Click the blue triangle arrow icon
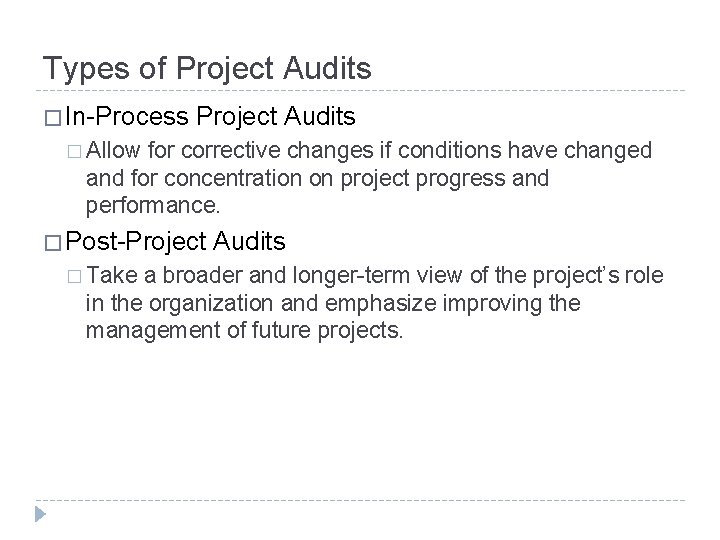Viewport: 720px width, 540px height. pyautogui.click(x=40, y=514)
